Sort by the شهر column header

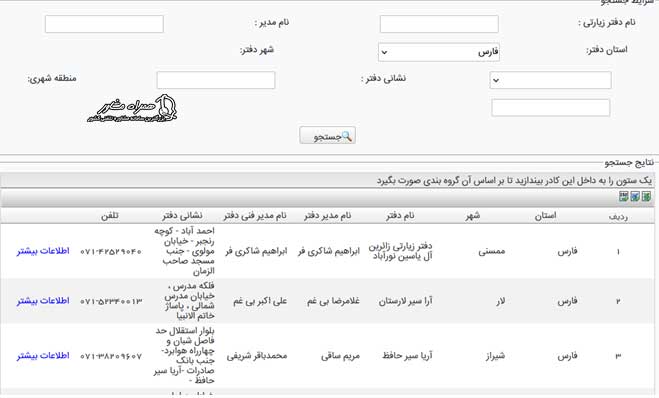473,216
